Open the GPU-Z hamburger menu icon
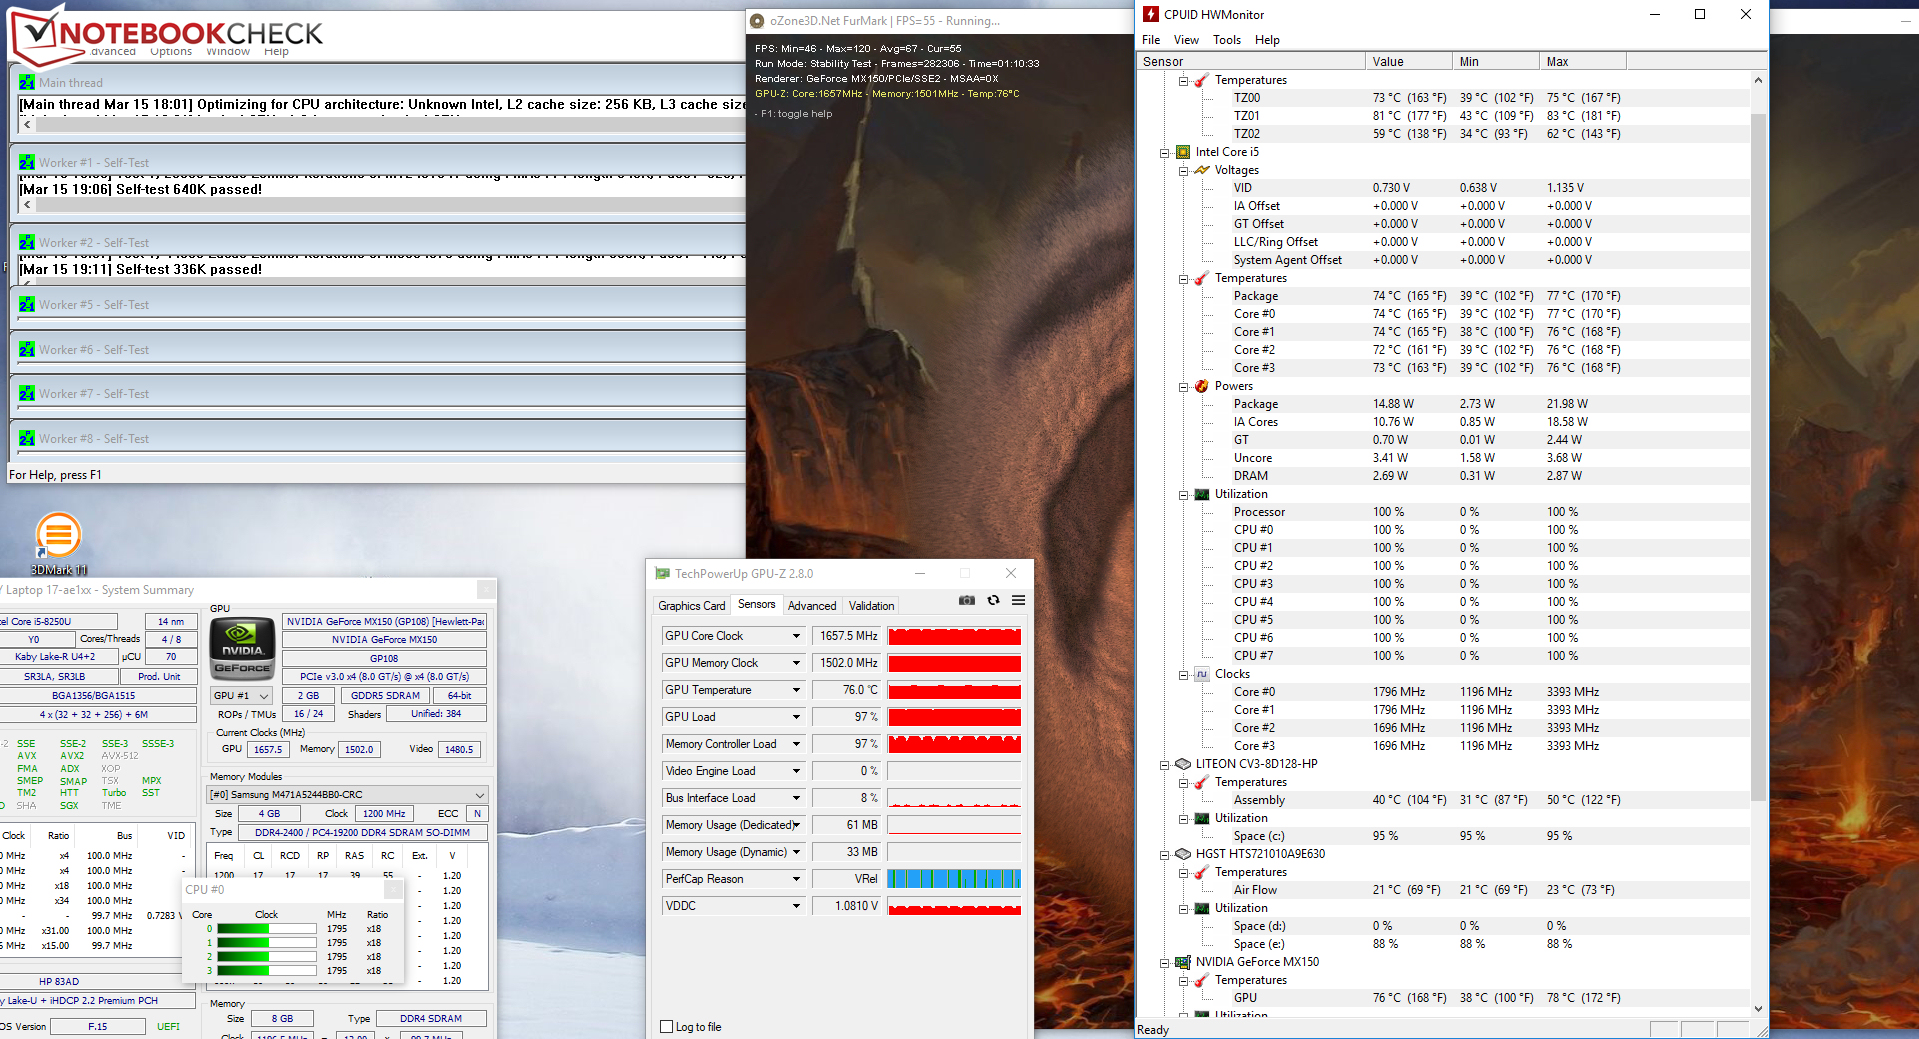This screenshot has width=1919, height=1039. (1018, 600)
